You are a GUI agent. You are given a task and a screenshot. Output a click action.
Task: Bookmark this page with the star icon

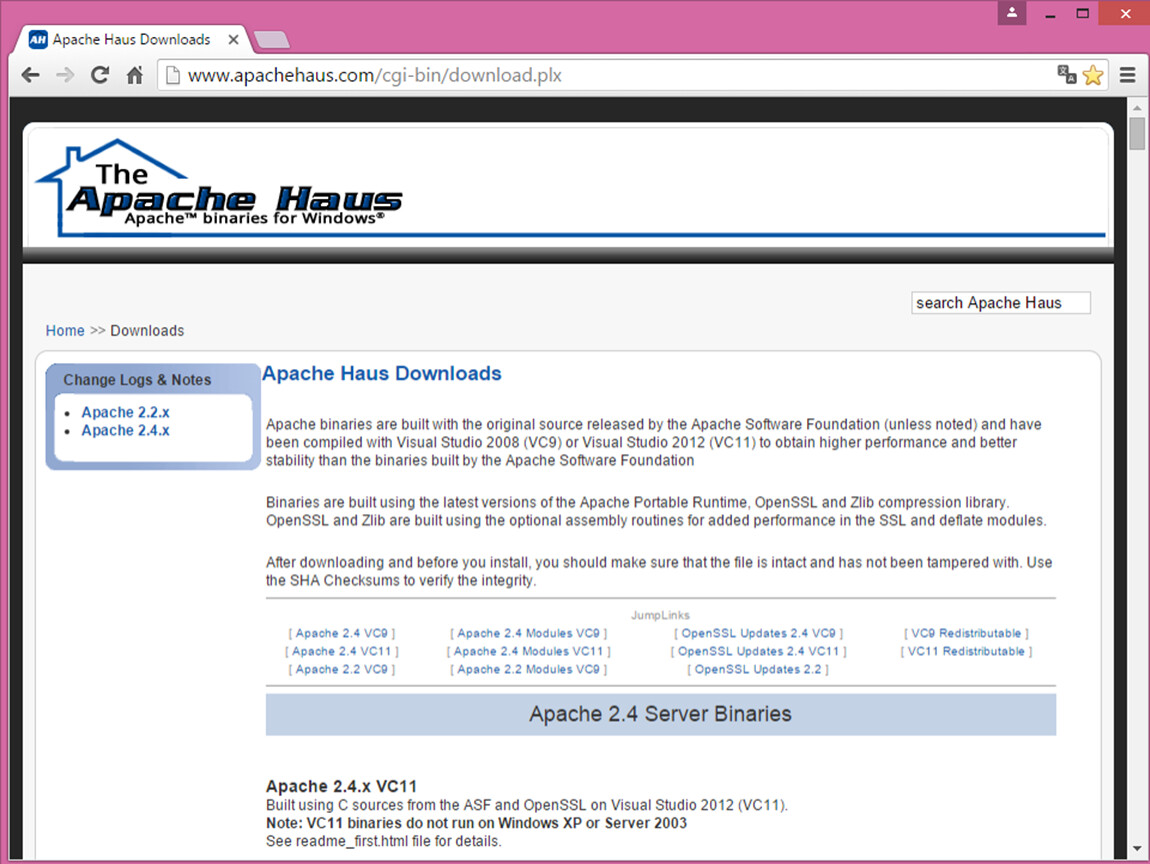click(1093, 75)
